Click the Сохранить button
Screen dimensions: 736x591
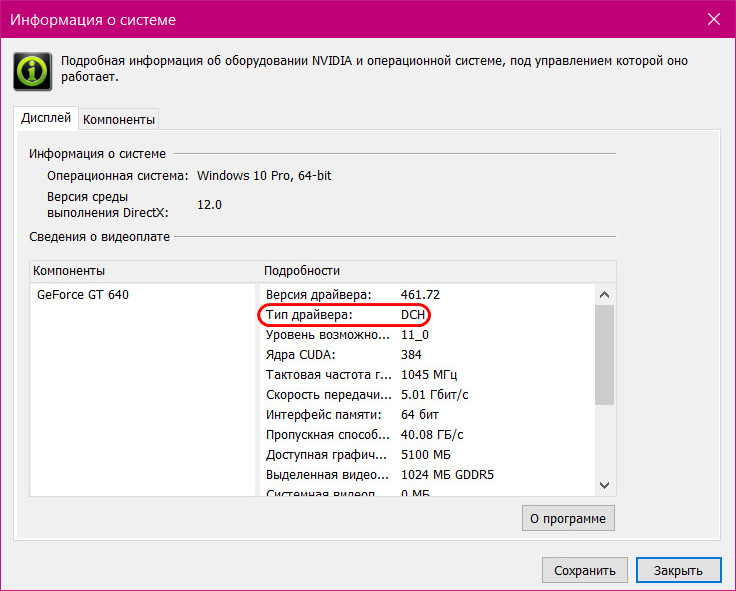(x=584, y=570)
